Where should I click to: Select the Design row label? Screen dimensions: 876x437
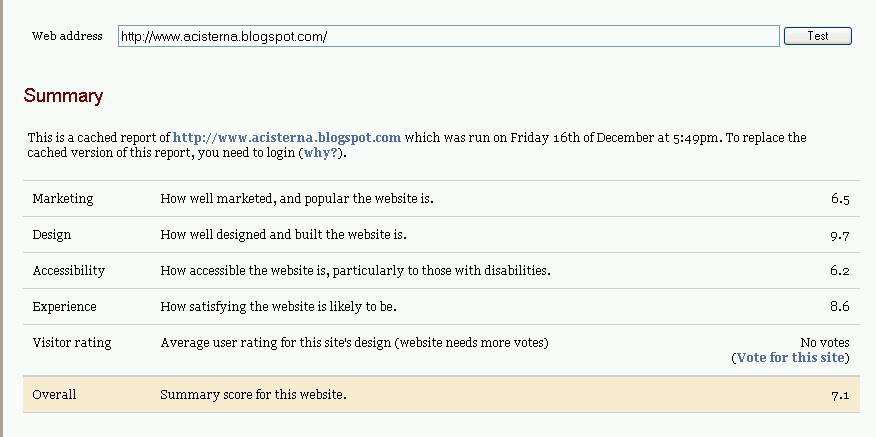click(51, 235)
